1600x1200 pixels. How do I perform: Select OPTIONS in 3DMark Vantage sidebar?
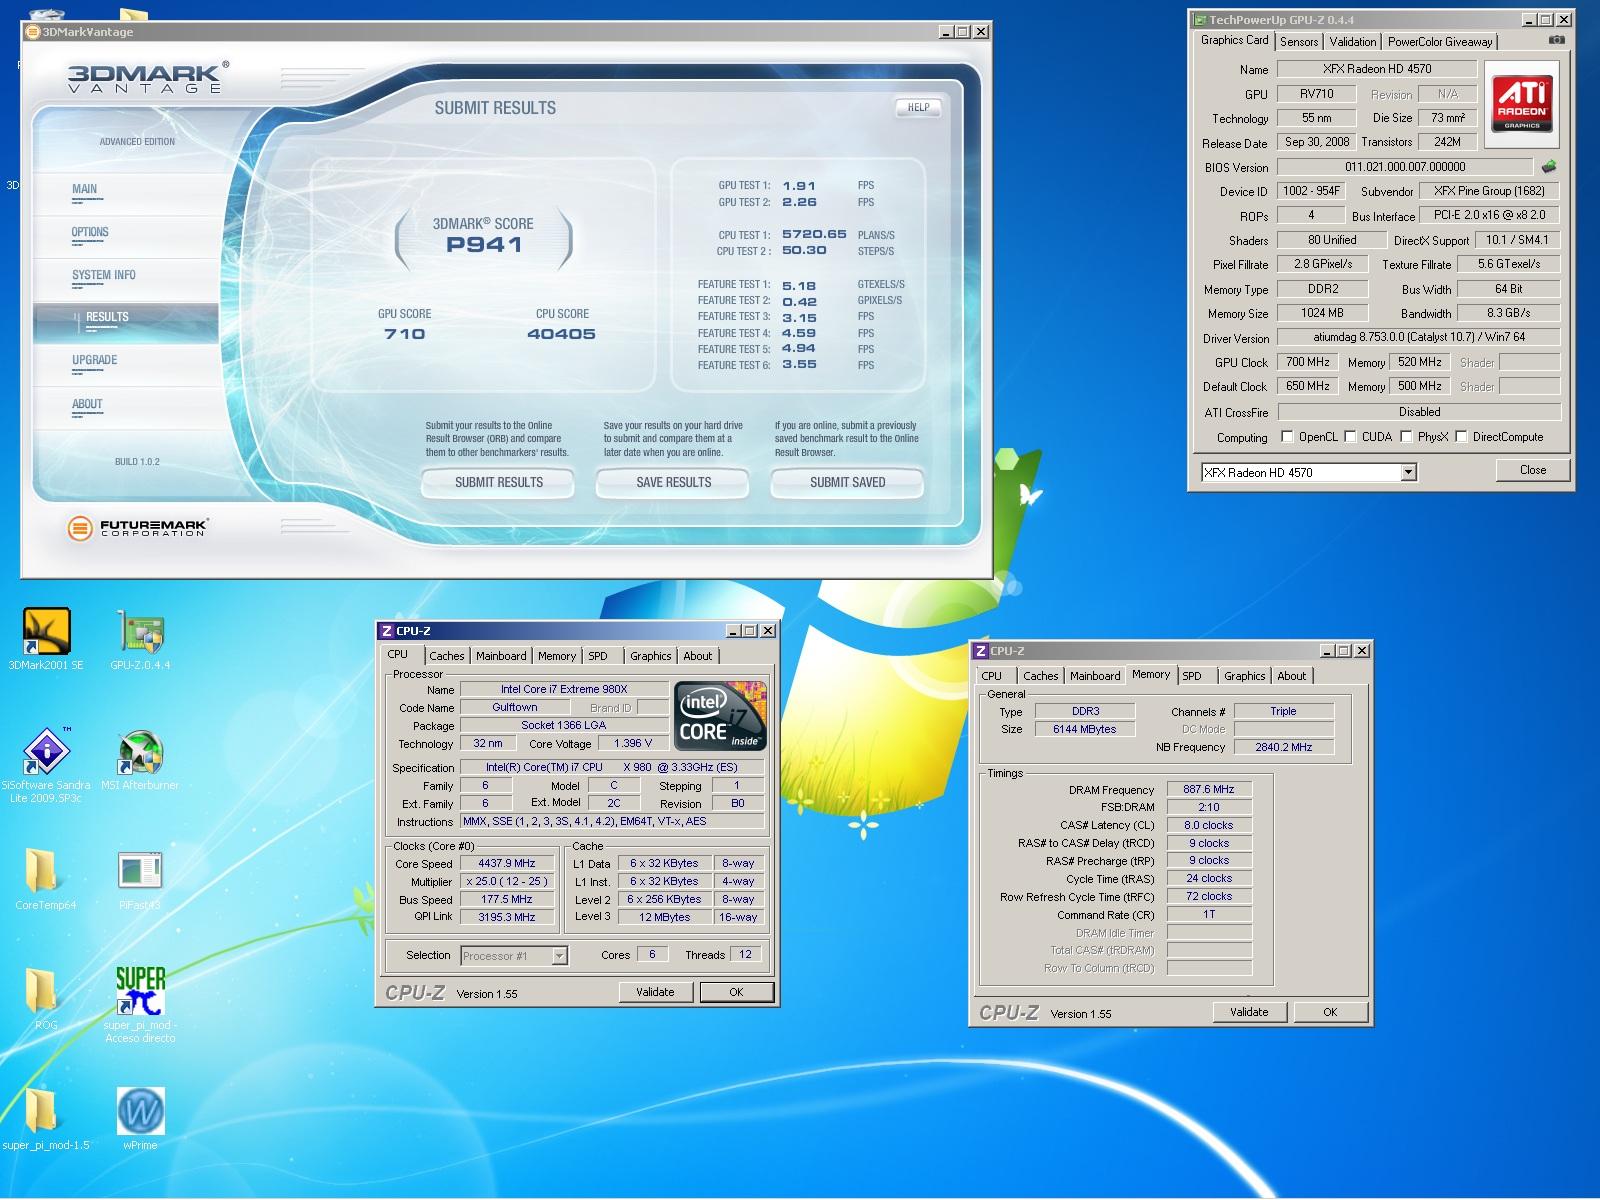click(90, 232)
